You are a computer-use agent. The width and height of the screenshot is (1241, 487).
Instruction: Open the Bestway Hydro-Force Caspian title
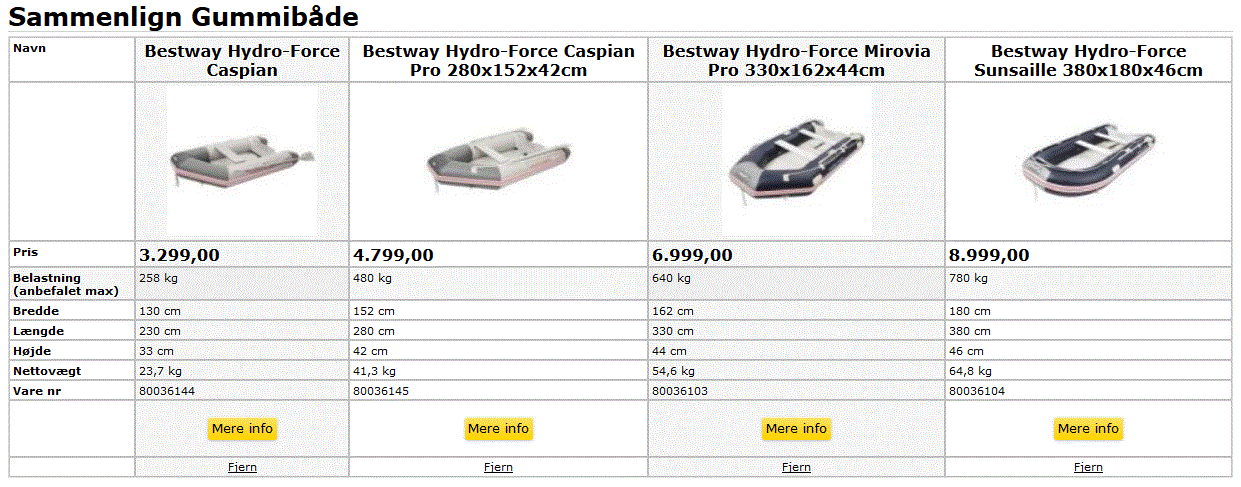pyautogui.click(x=242, y=60)
